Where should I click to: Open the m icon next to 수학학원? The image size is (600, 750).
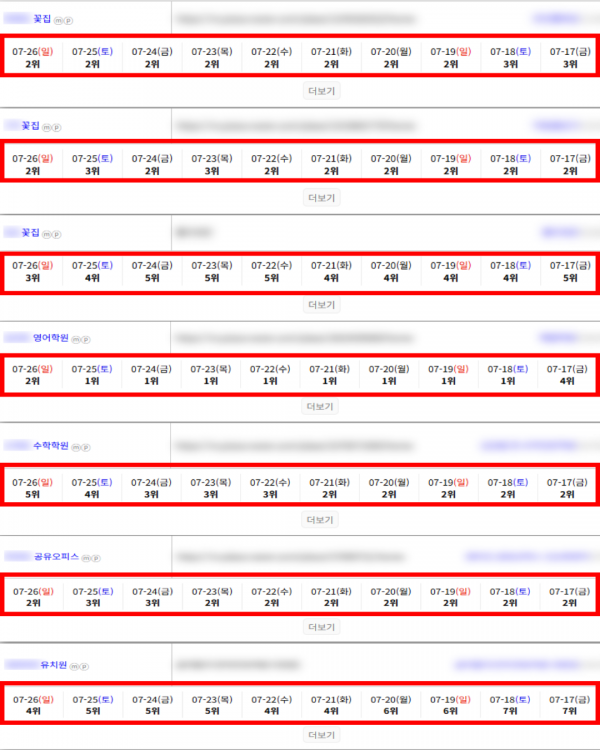(x=76, y=447)
